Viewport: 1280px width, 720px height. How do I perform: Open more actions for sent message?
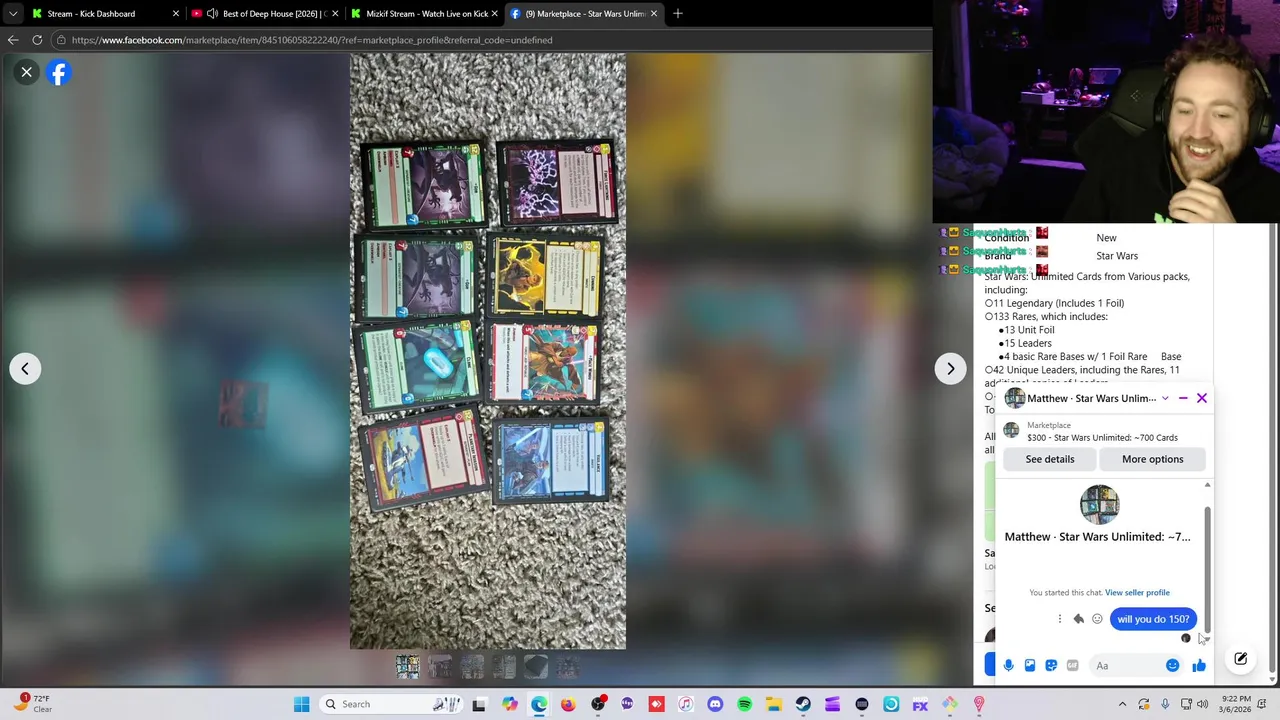tap(1060, 619)
